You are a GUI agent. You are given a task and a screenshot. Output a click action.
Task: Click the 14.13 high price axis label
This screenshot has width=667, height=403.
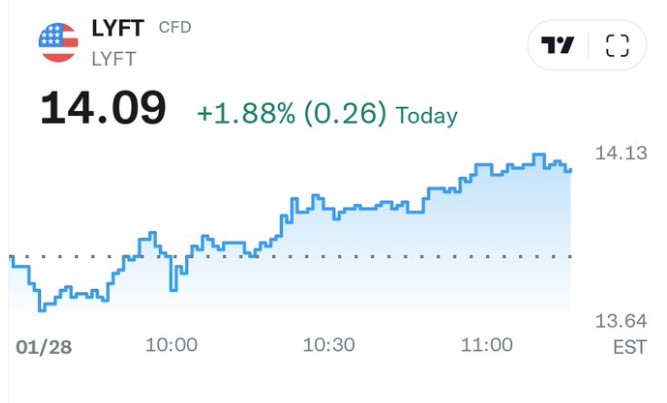point(620,153)
